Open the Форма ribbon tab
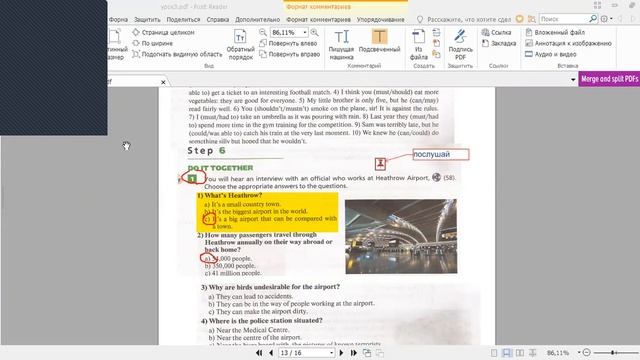 pos(118,19)
